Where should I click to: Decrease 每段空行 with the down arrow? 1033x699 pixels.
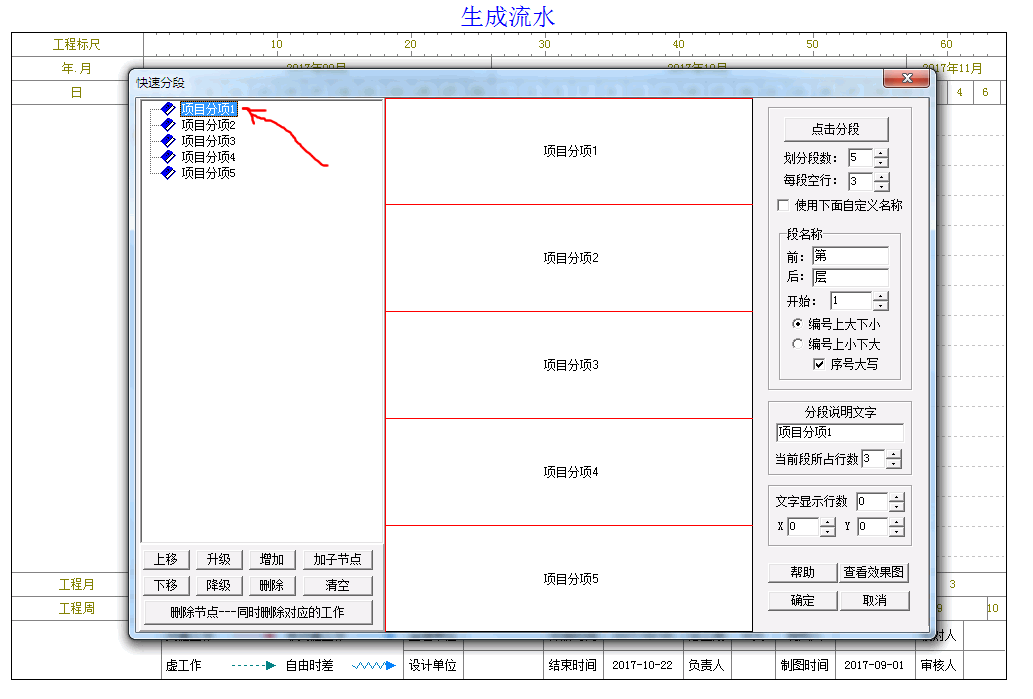(880, 186)
